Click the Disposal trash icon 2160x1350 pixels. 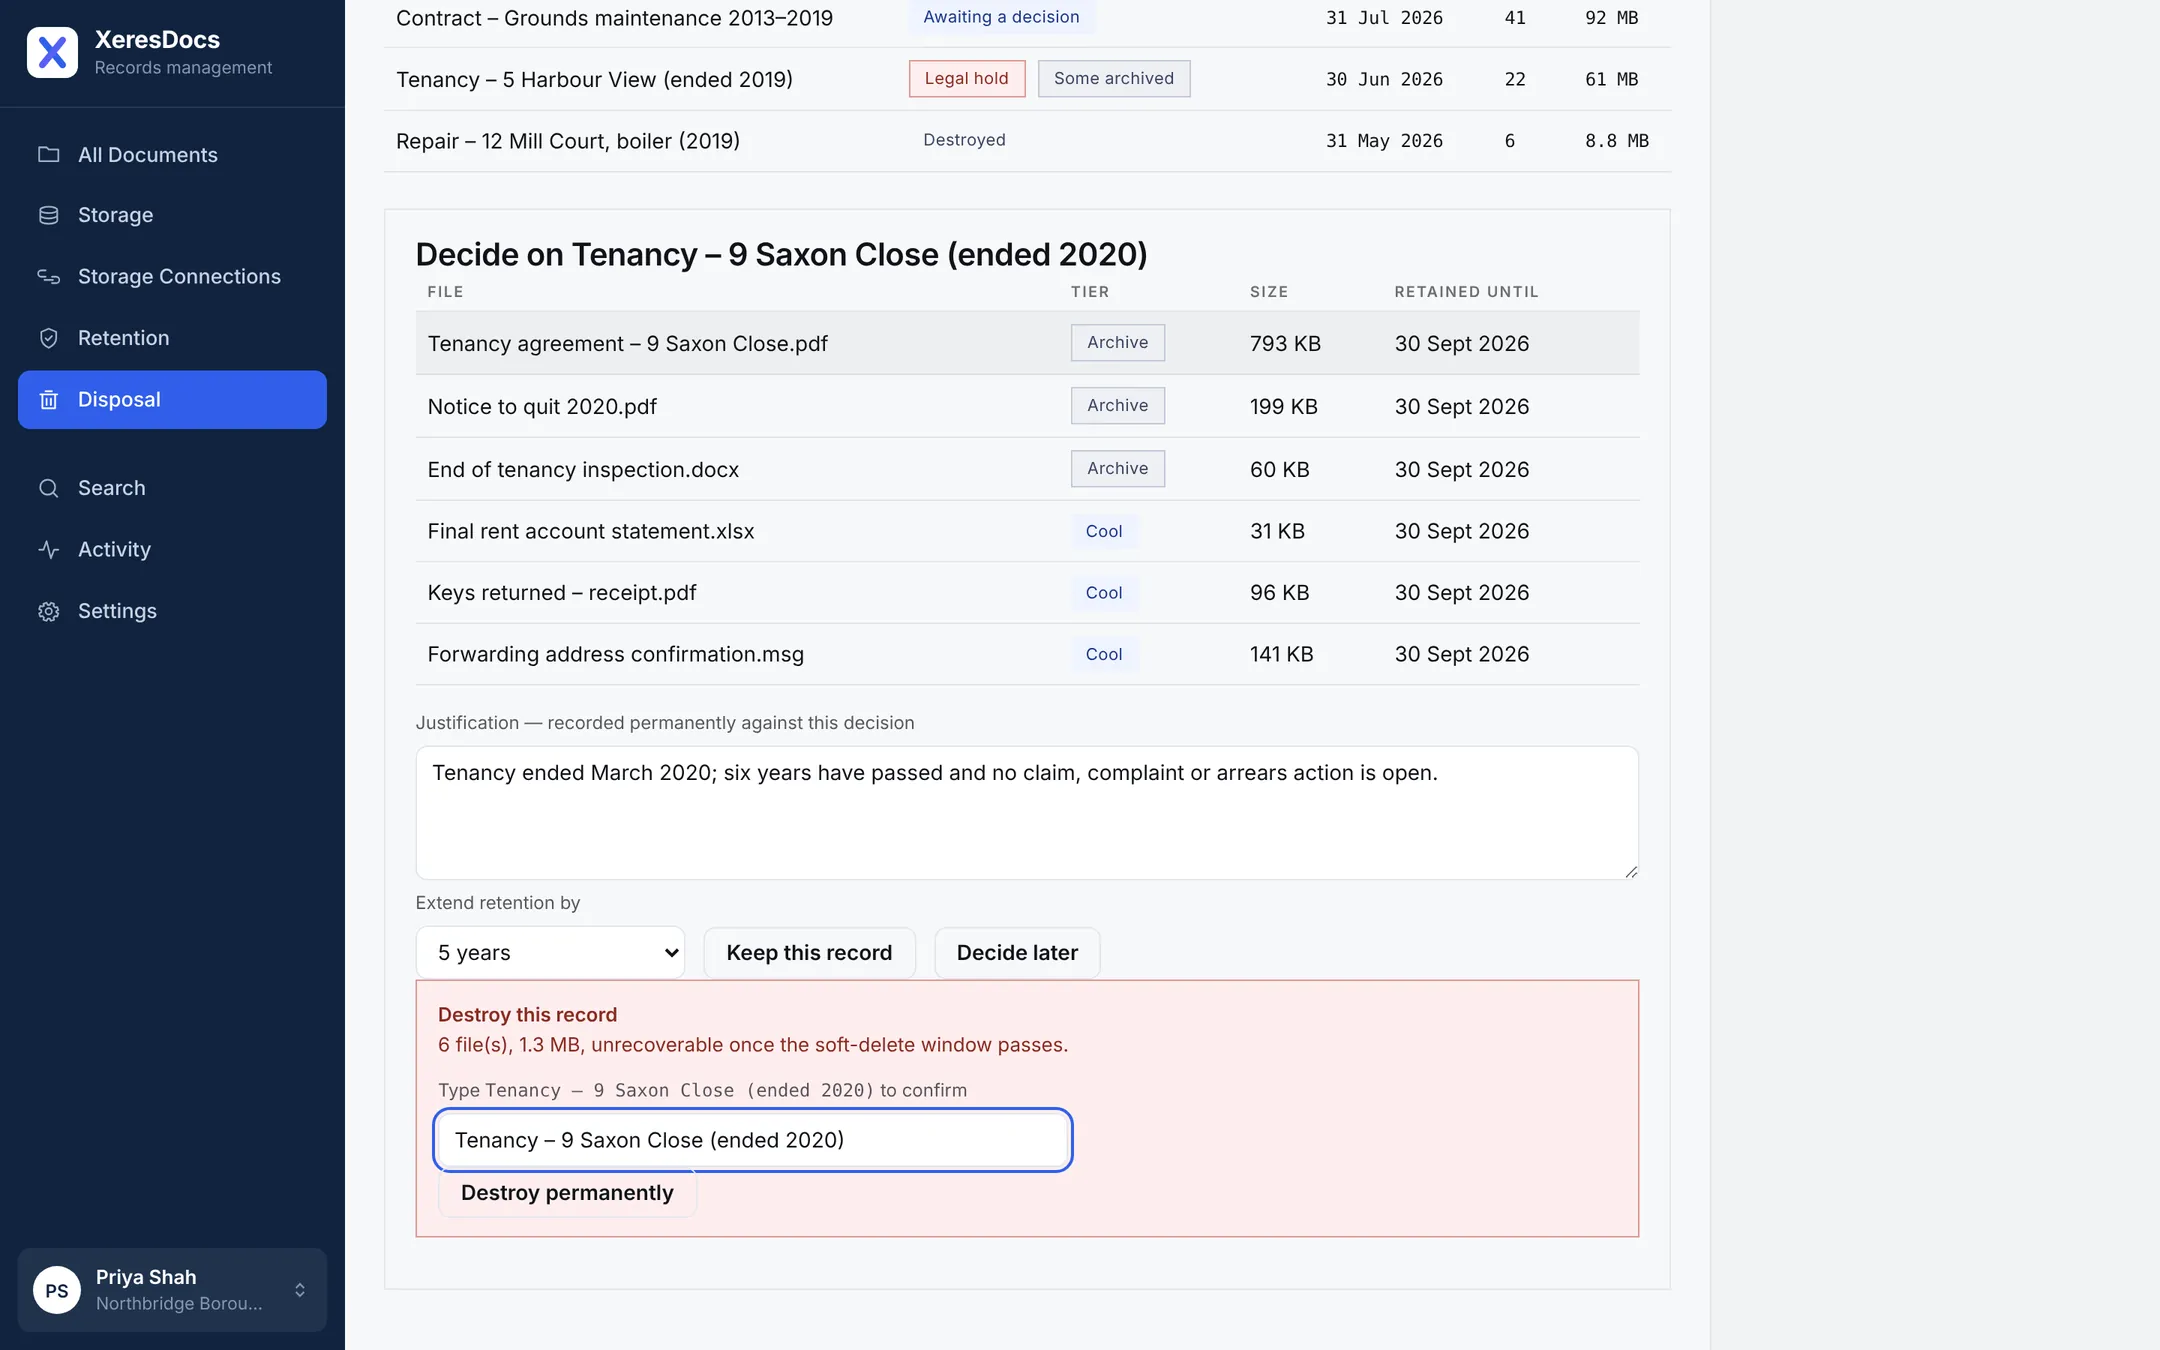48,400
